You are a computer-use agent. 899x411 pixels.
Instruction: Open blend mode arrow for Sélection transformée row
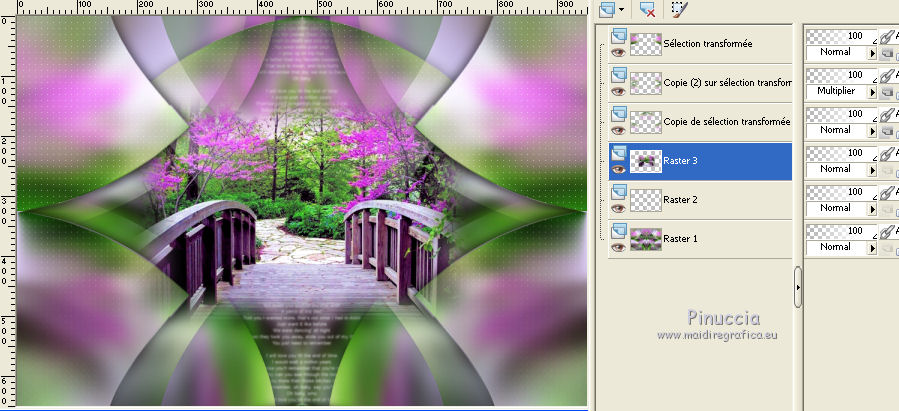[873, 53]
